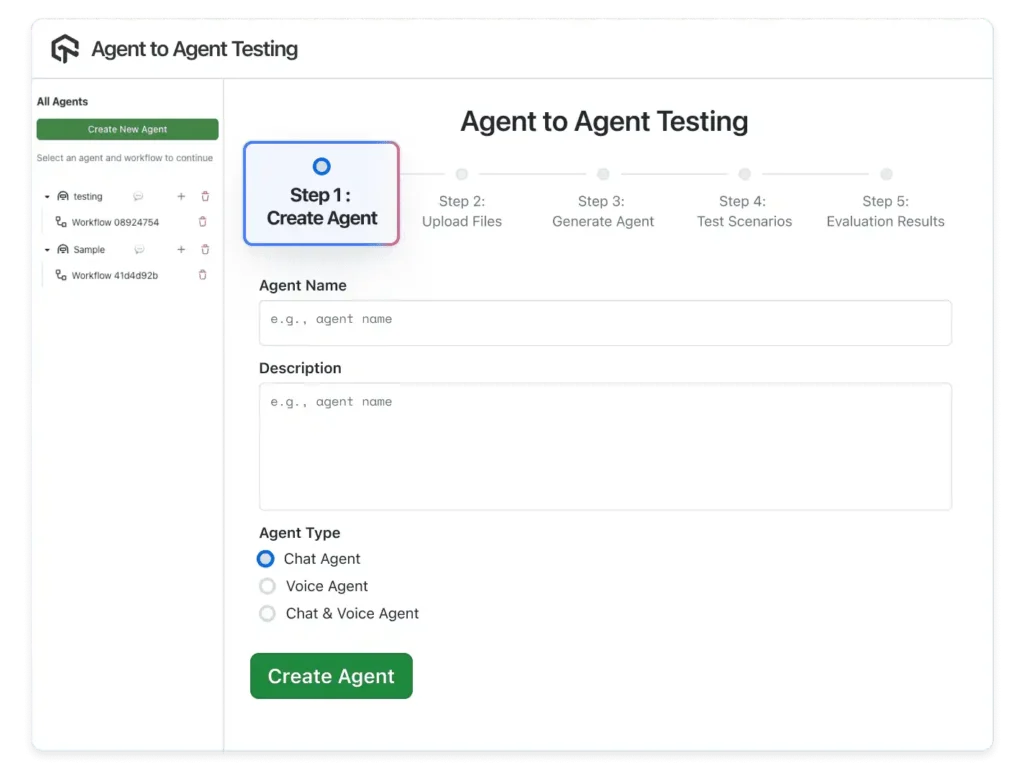Jump to Step 4: Test Scenarios
The height and width of the screenshot is (768, 1024).
[744, 210]
